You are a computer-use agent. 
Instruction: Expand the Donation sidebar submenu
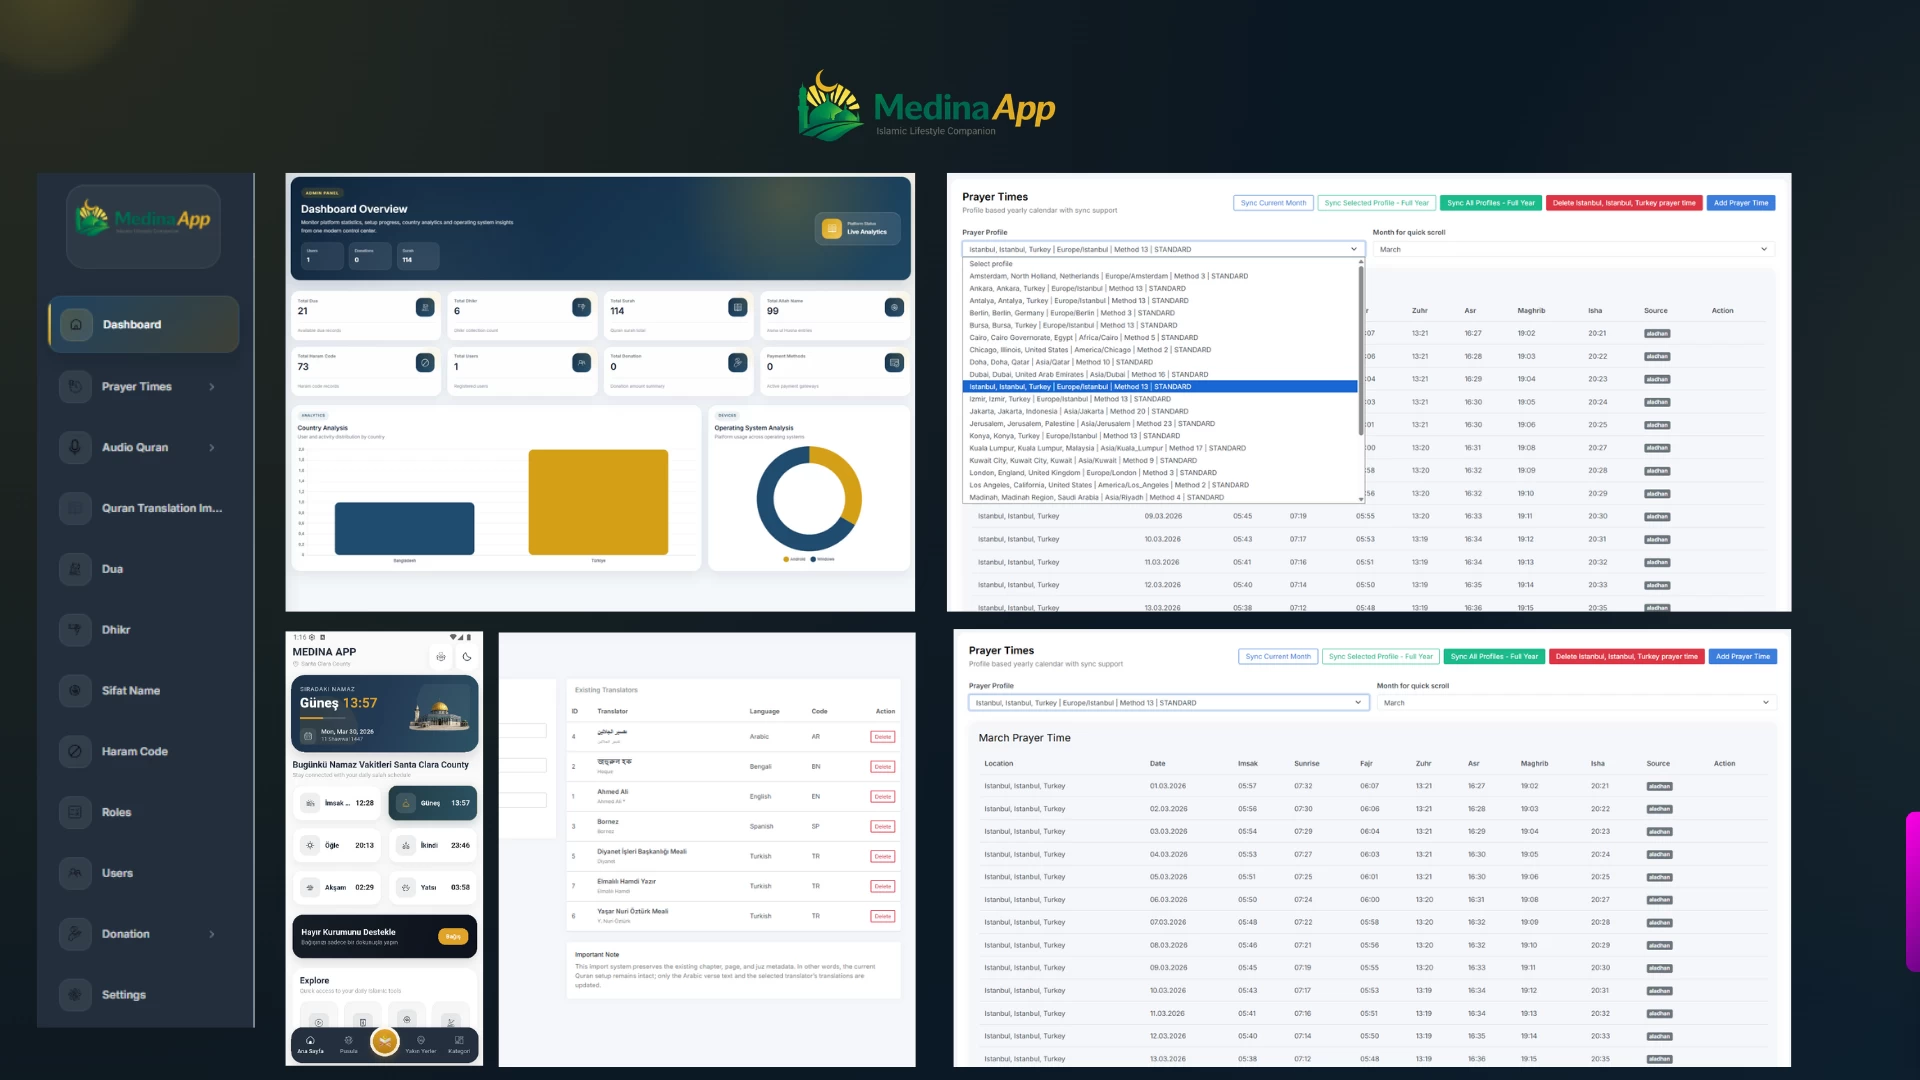pos(212,934)
